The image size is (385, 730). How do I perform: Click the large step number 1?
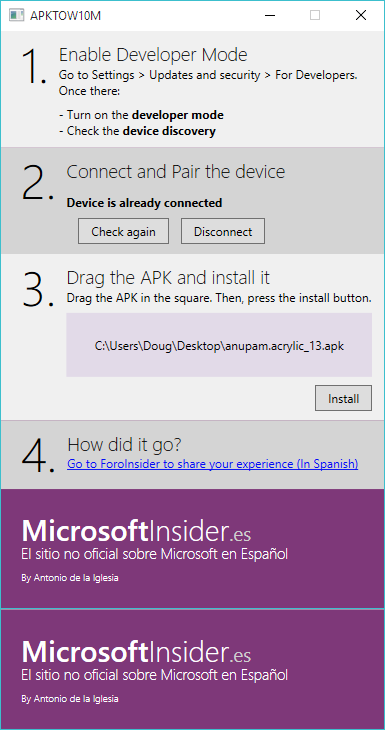[34, 67]
